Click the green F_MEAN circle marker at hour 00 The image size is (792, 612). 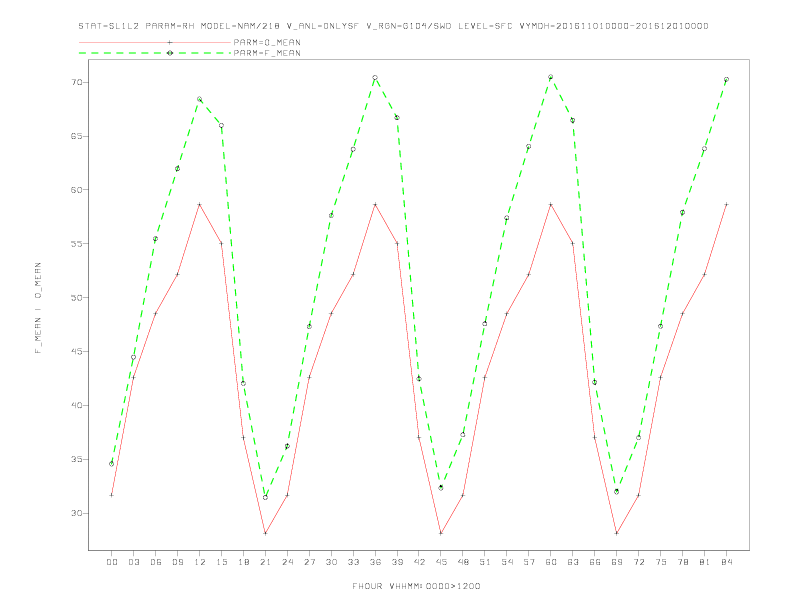point(112,464)
